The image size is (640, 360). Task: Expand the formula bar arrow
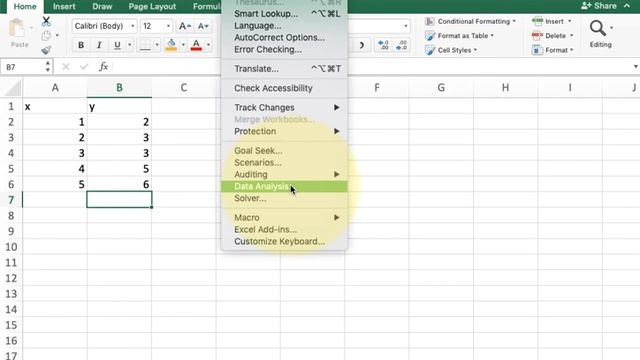(x=636, y=67)
